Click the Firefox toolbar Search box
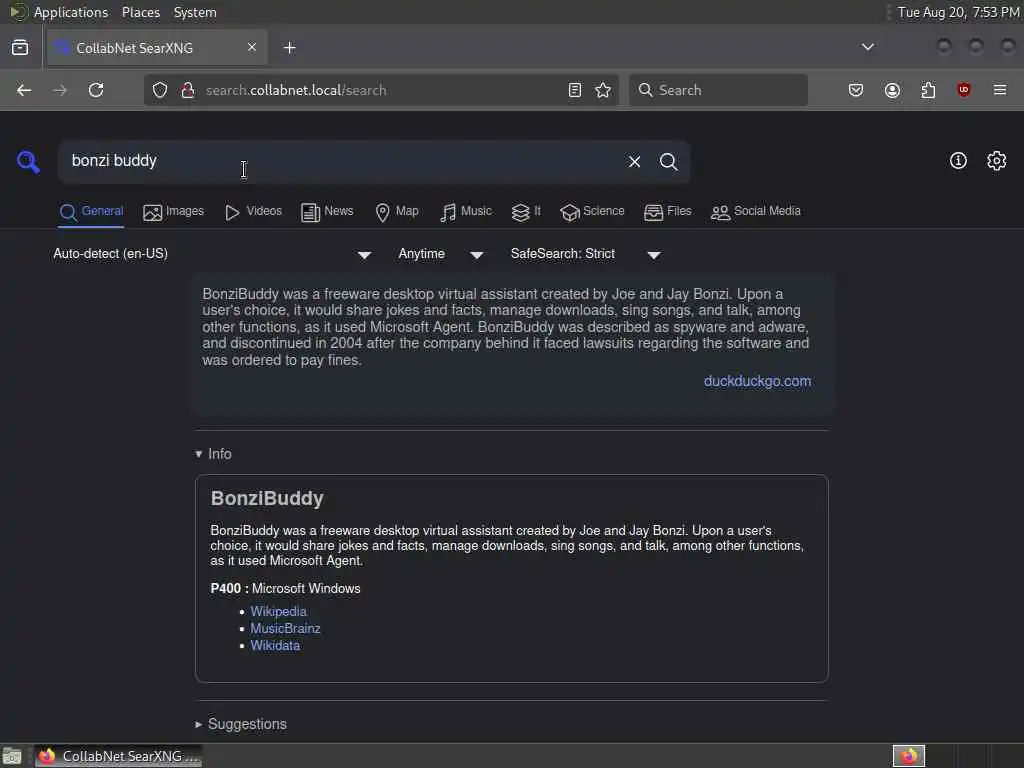The width and height of the screenshot is (1024, 768). (x=718, y=90)
